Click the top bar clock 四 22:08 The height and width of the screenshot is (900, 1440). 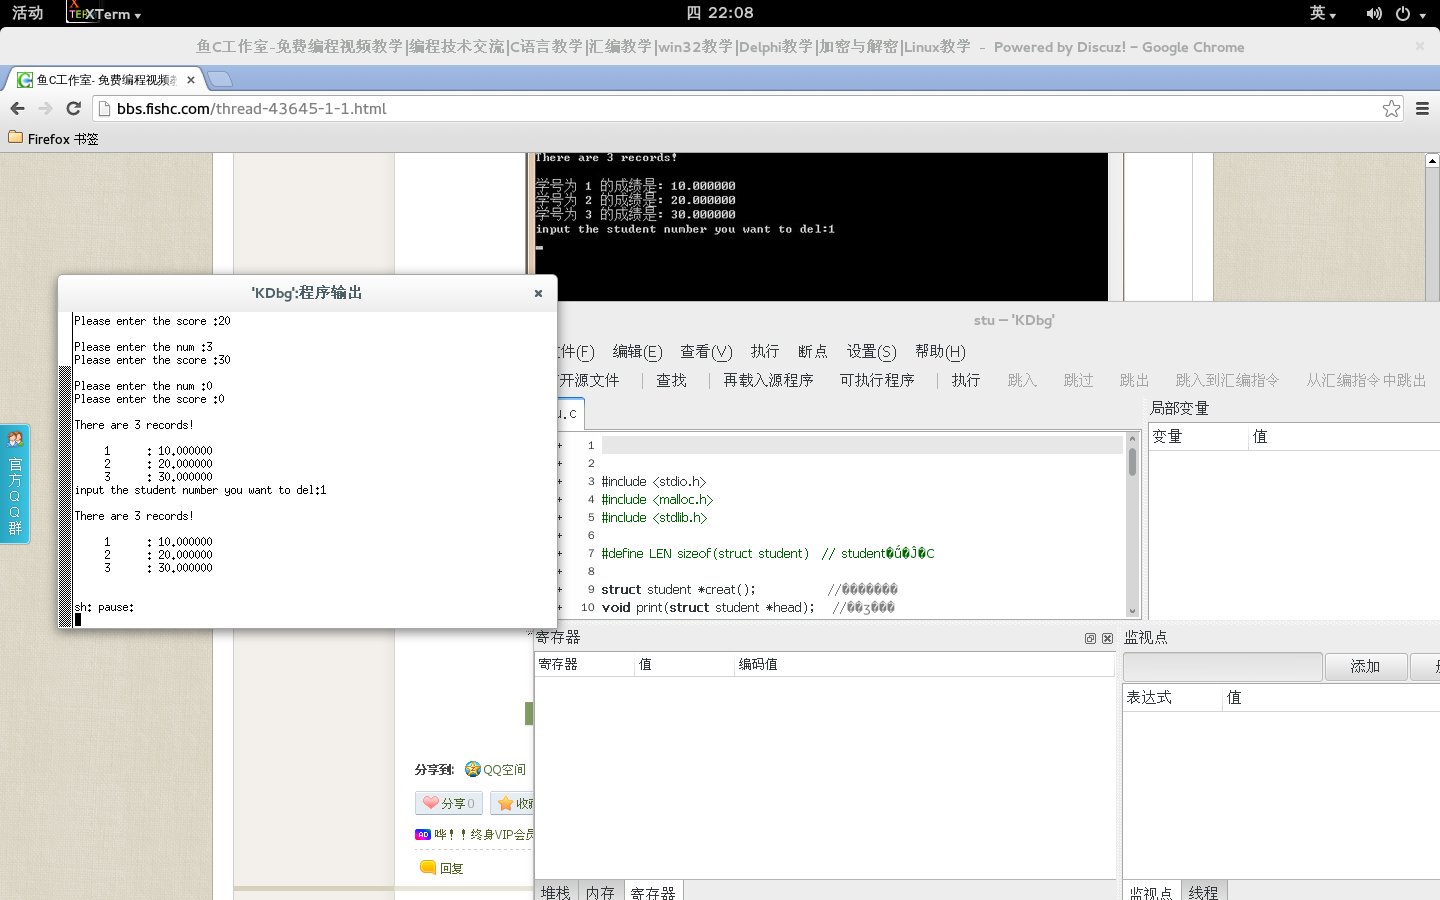720,13
